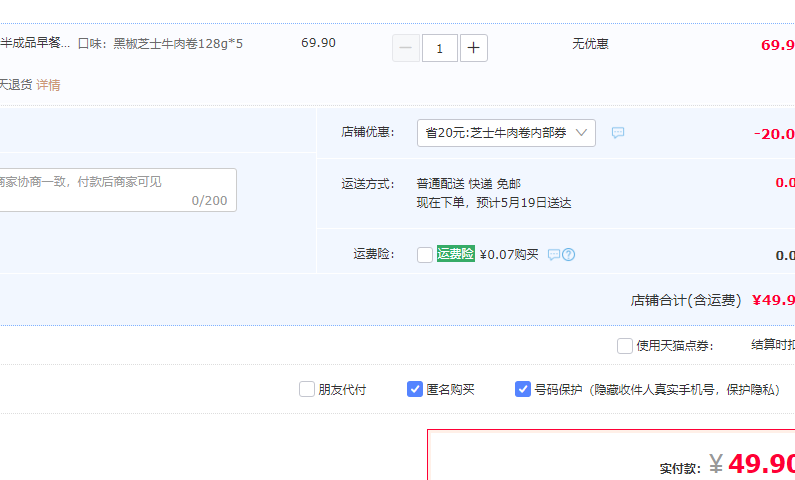Click the 无优惠 discount text
The image size is (795, 480).
pyautogui.click(x=590, y=44)
